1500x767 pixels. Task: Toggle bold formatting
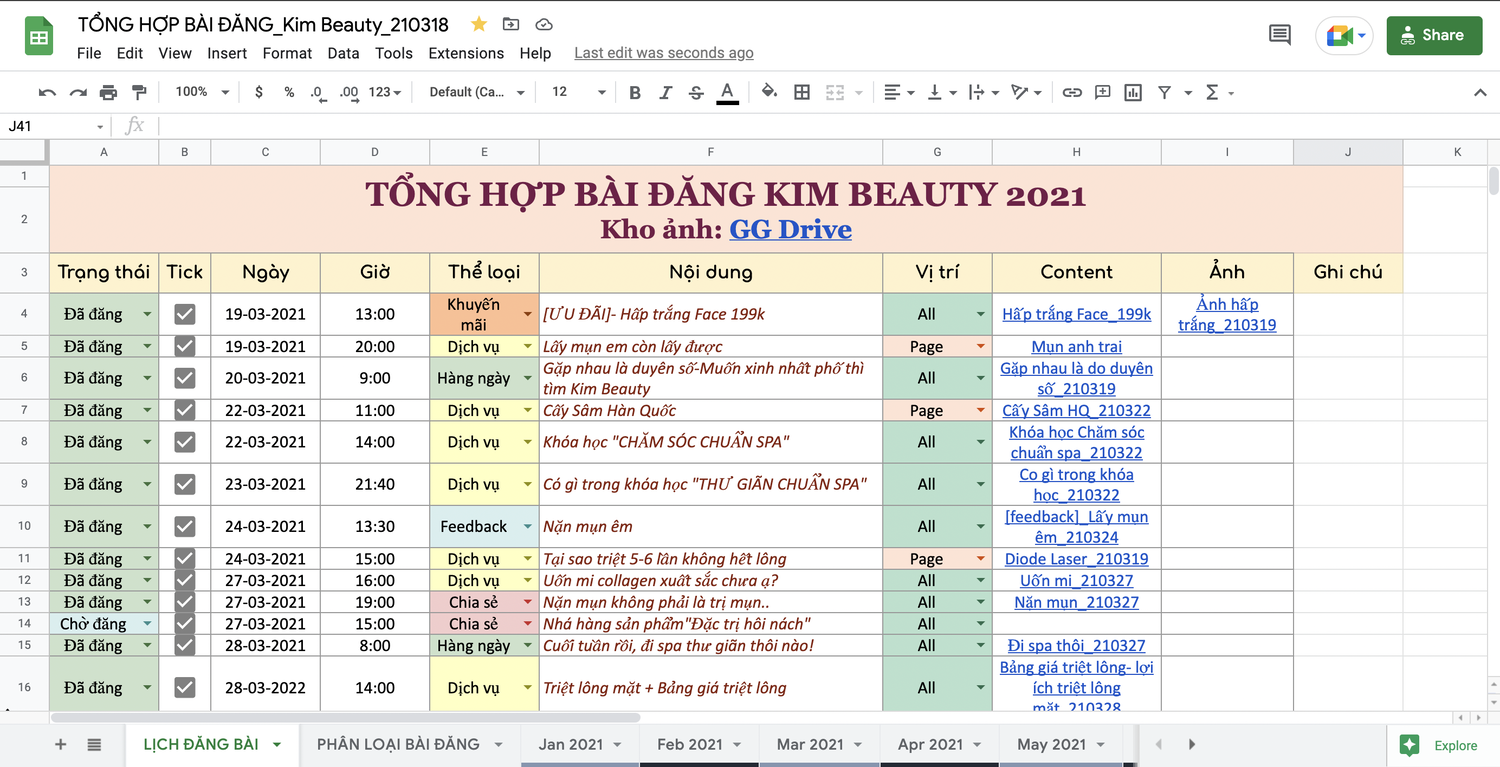click(635, 92)
